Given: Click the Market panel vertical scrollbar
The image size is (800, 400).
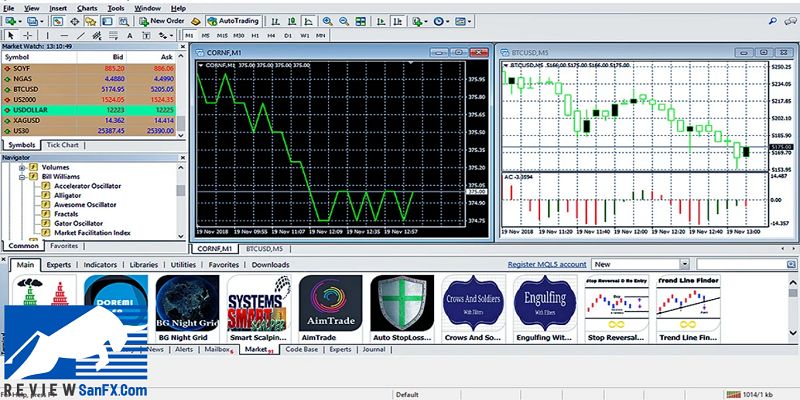Looking at the screenshot, I should [x=793, y=308].
